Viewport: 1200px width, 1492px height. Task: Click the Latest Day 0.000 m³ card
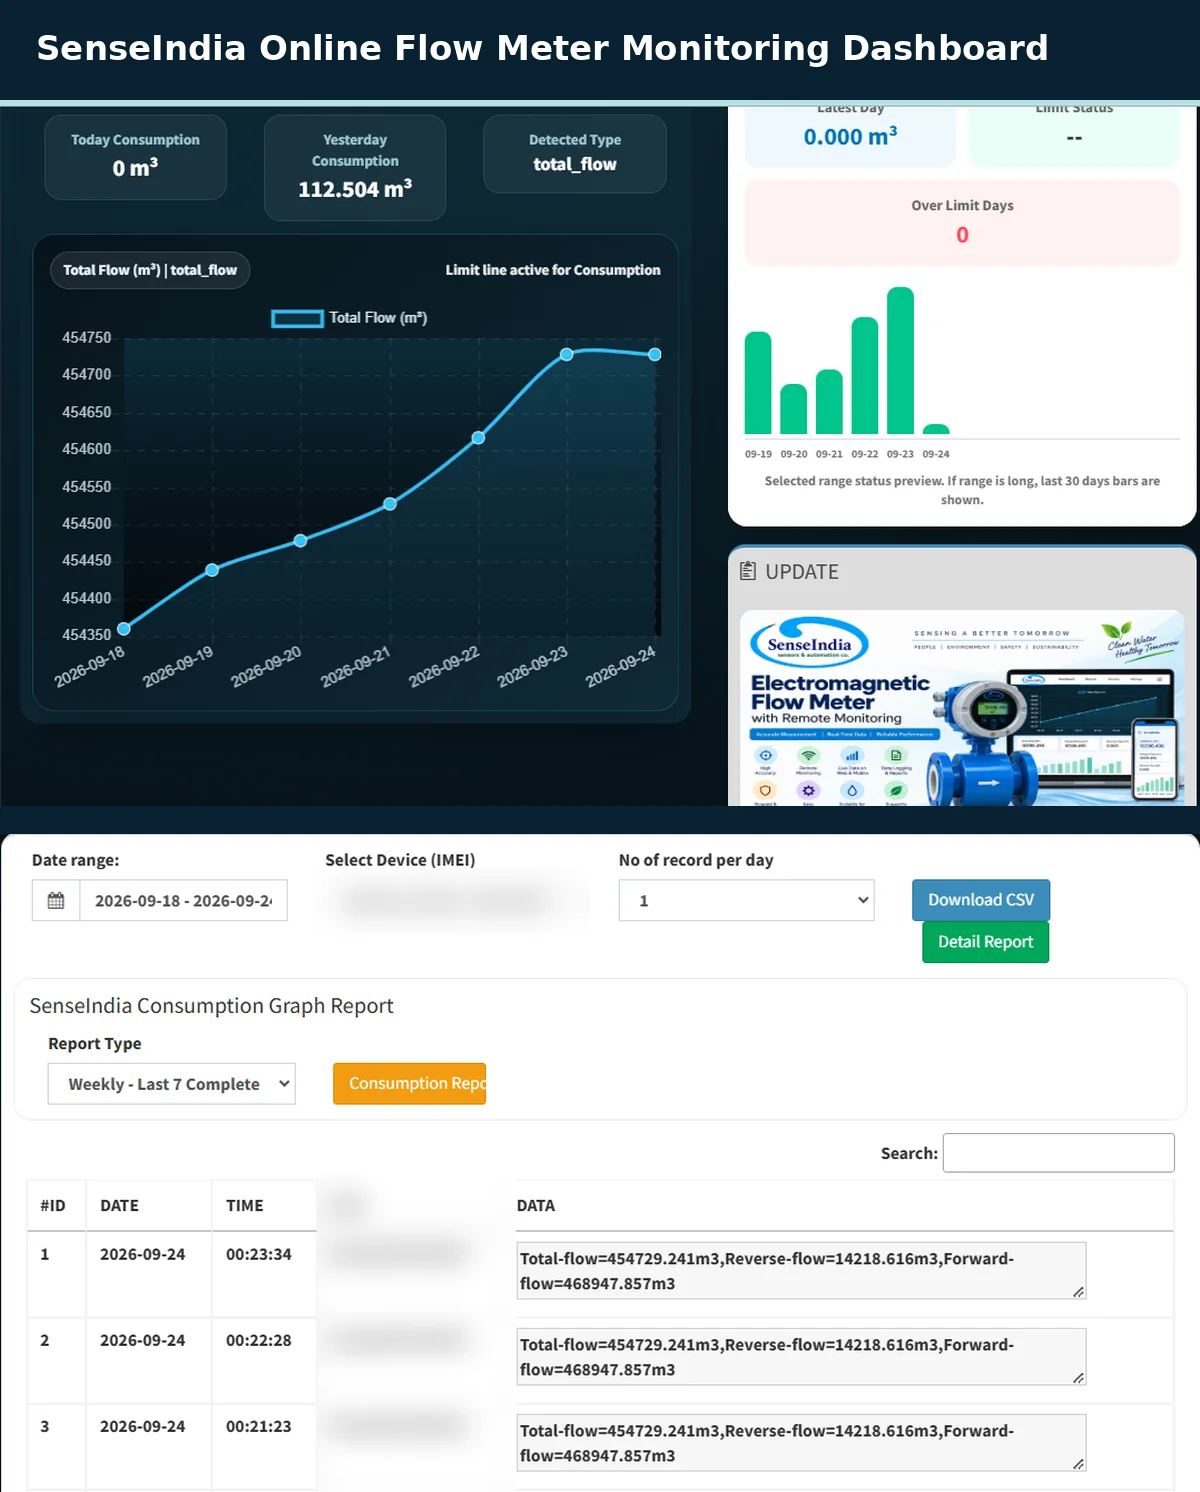(x=850, y=135)
